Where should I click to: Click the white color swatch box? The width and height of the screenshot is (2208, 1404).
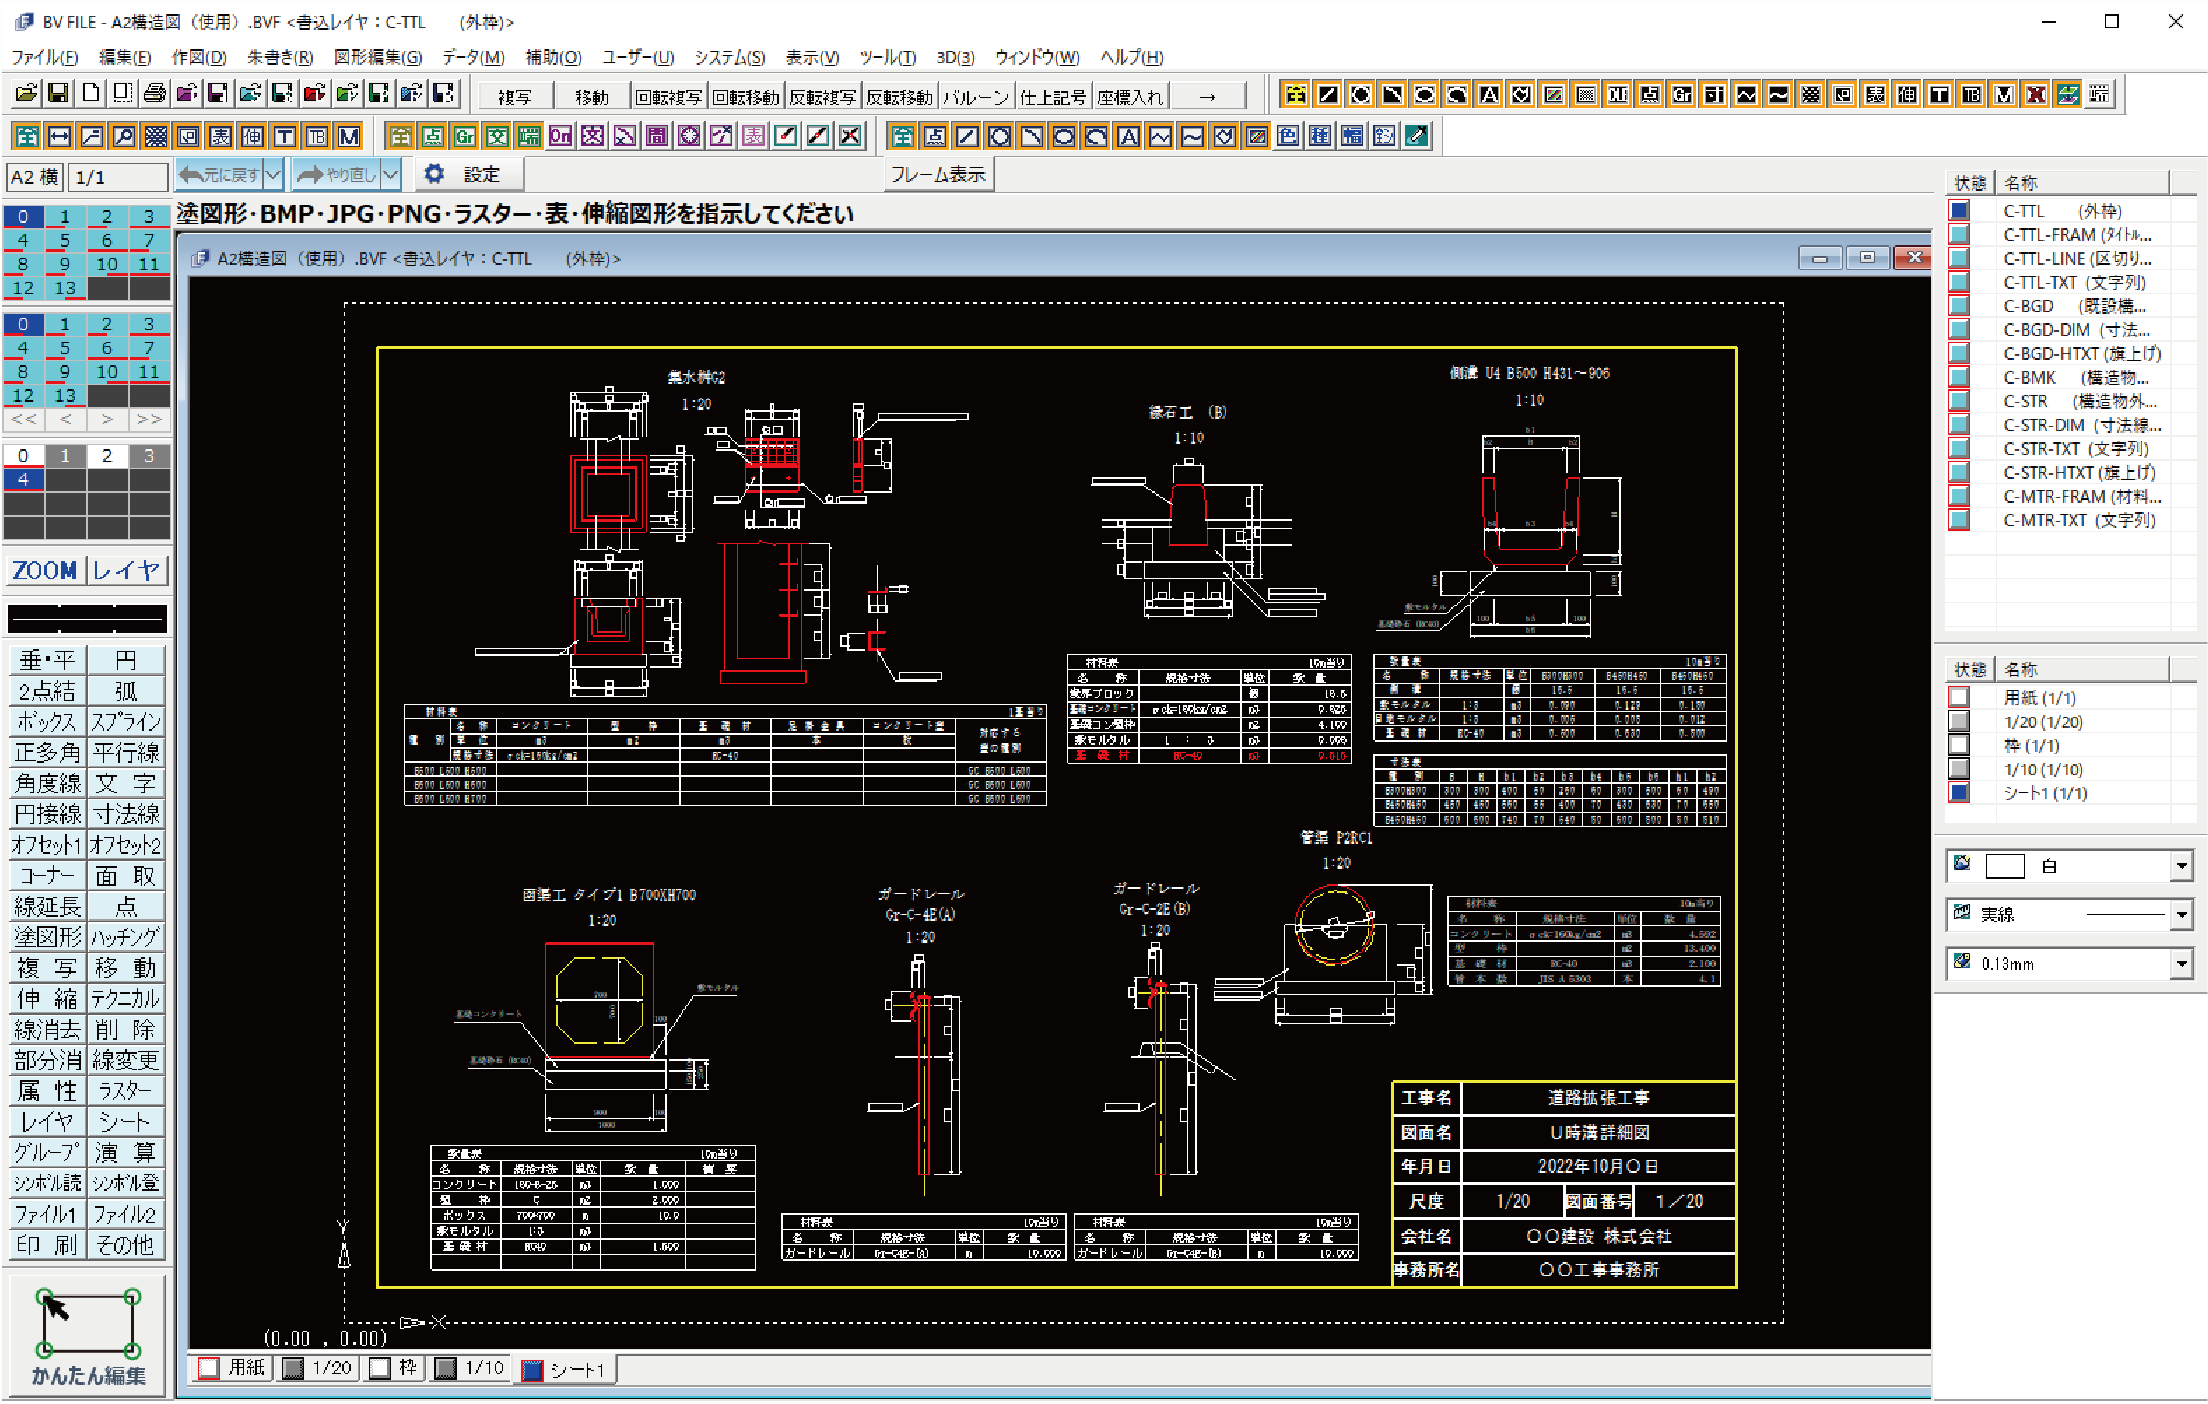pyautogui.click(x=2005, y=866)
